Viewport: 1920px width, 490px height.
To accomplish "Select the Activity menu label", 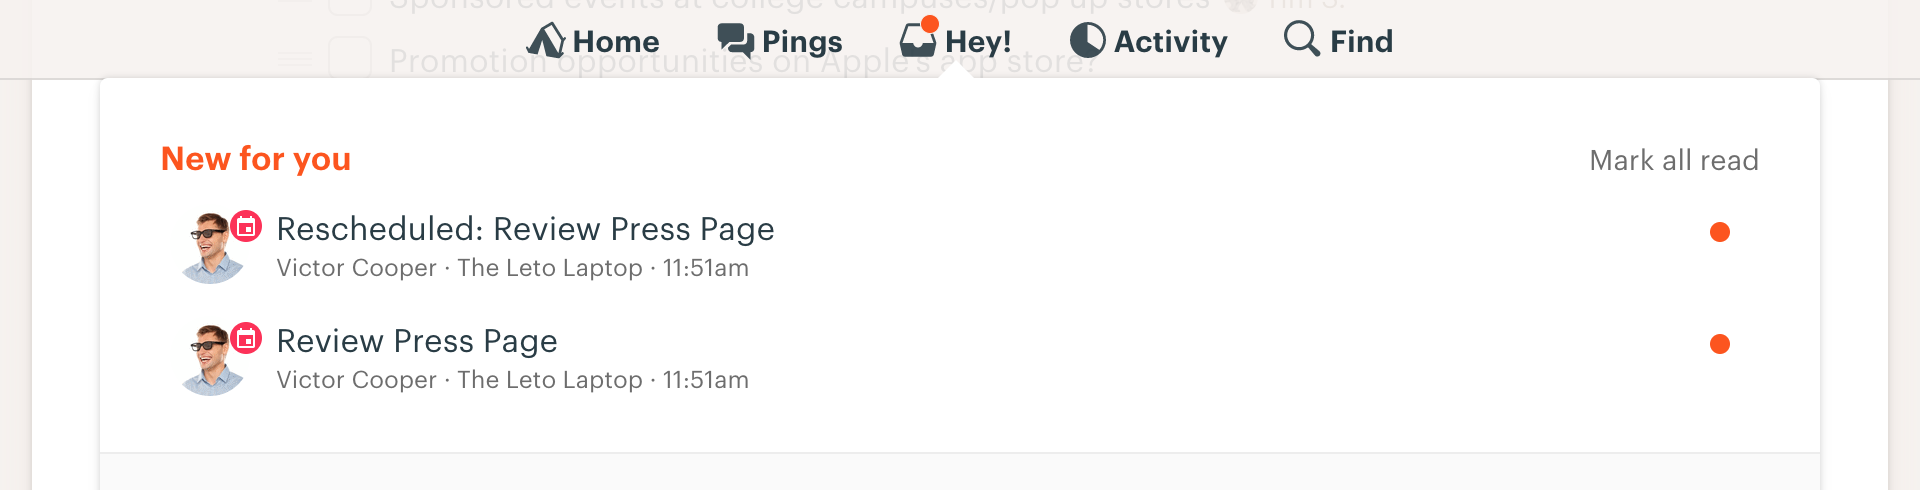I will coord(1171,42).
